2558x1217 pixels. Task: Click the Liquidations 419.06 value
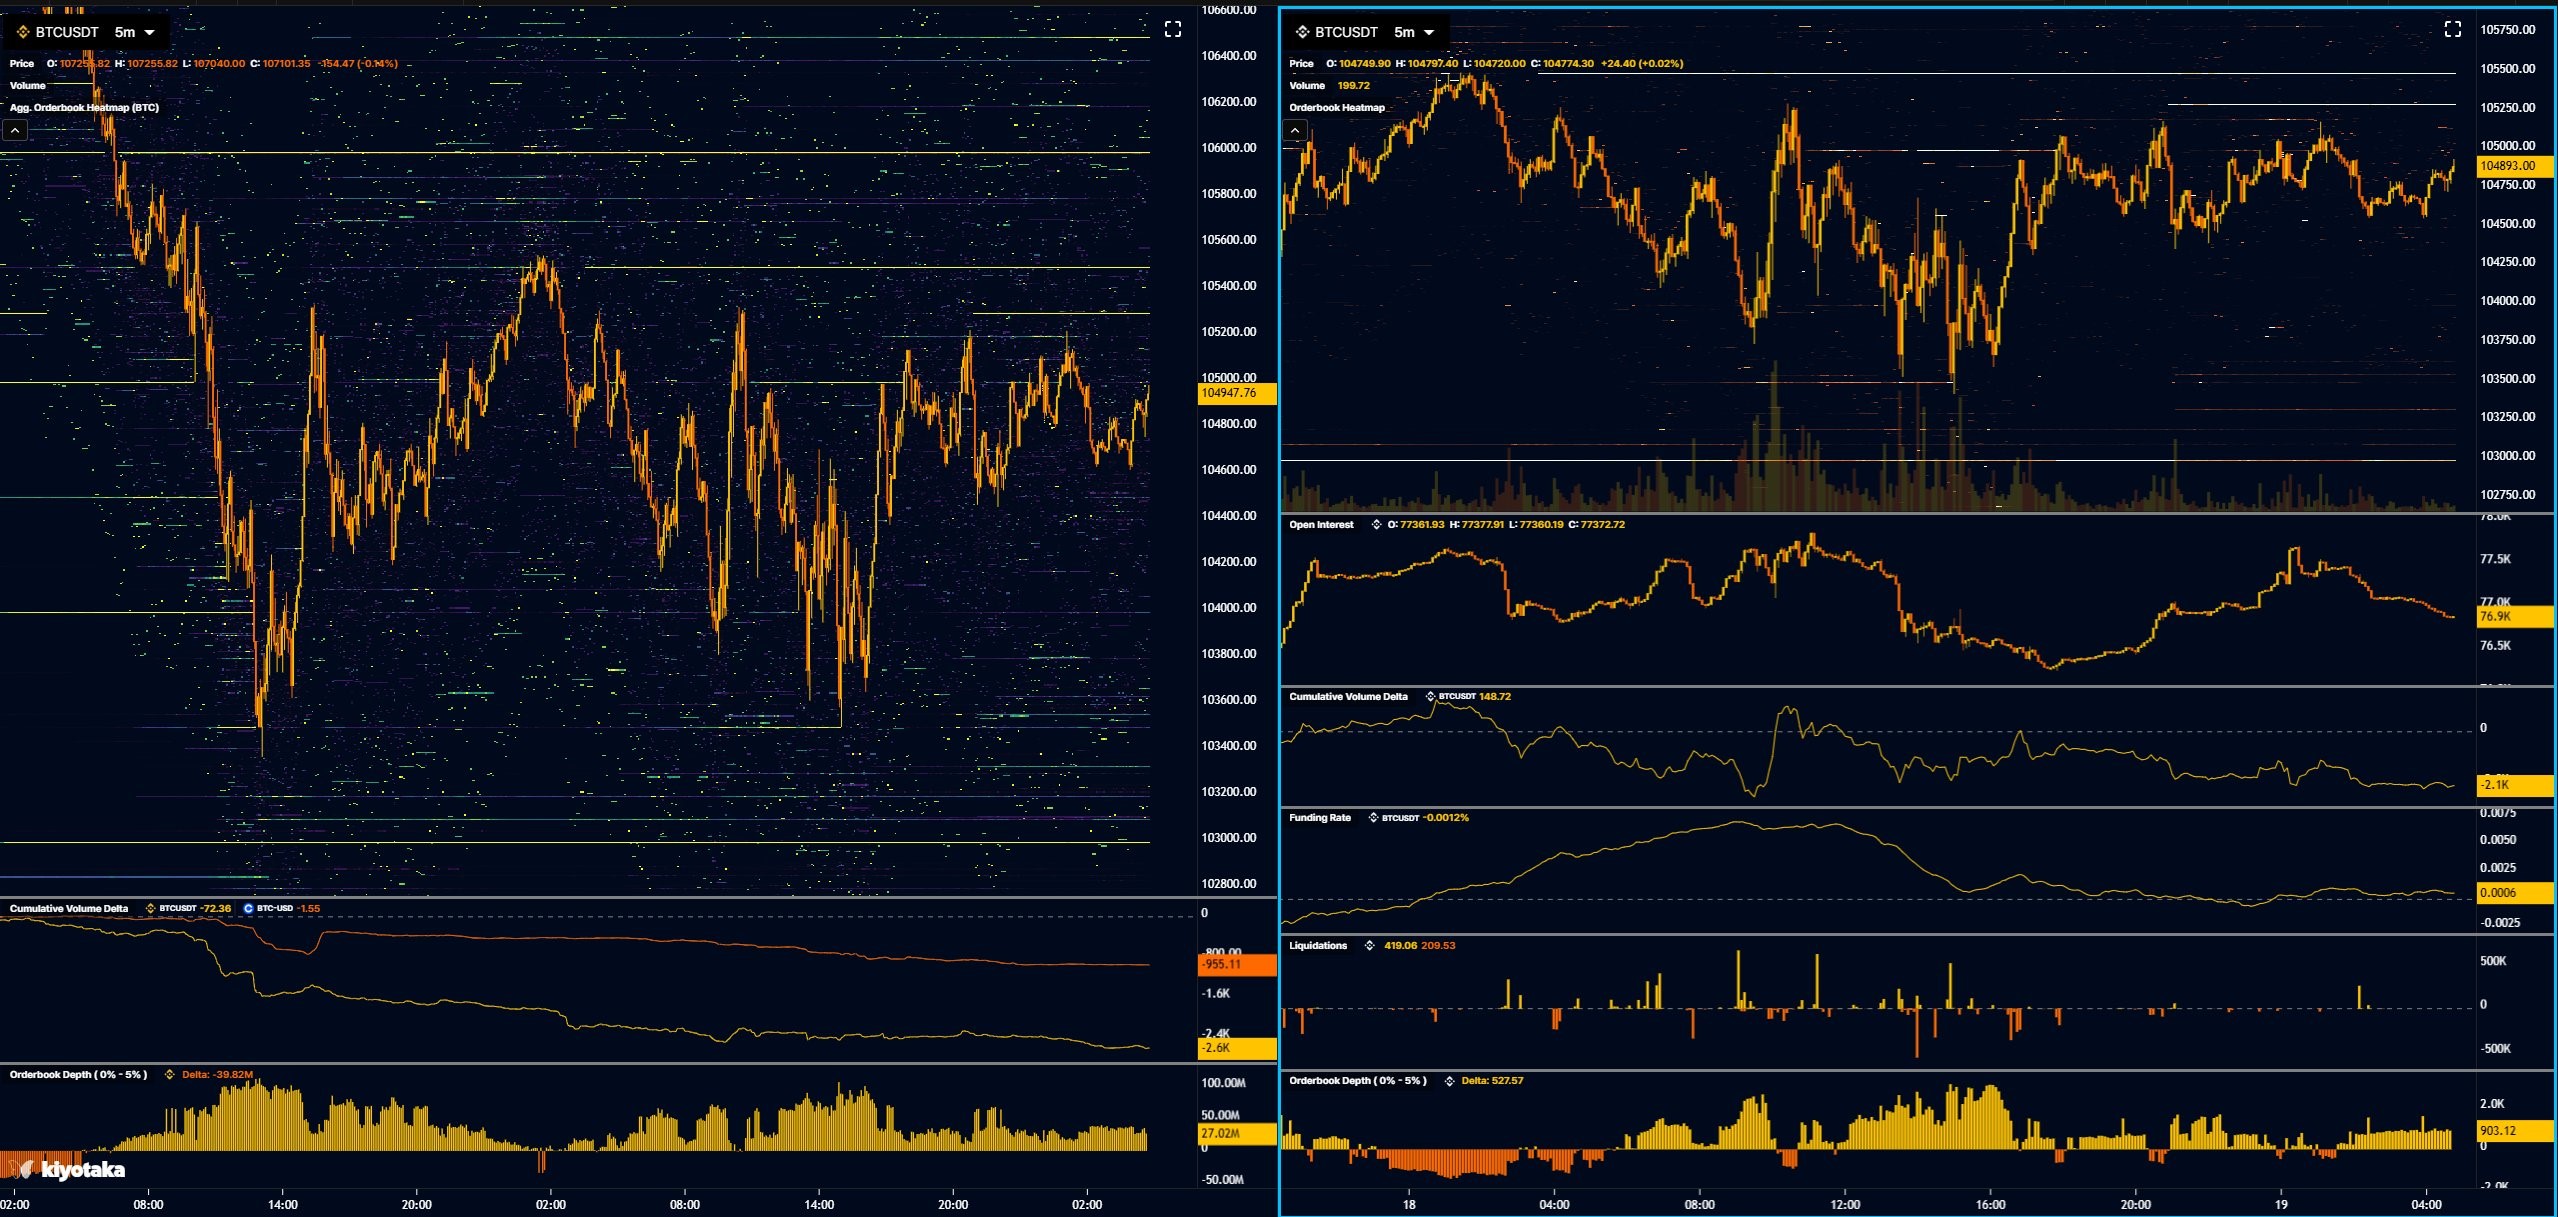(1400, 945)
